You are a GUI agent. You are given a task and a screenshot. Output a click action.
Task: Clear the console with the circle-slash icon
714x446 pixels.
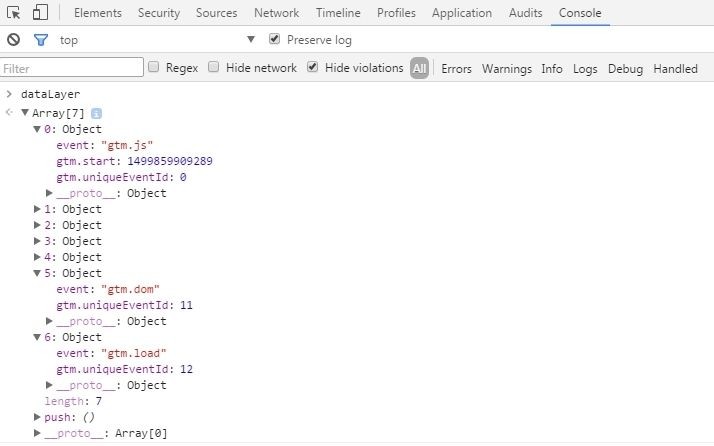[x=13, y=40]
